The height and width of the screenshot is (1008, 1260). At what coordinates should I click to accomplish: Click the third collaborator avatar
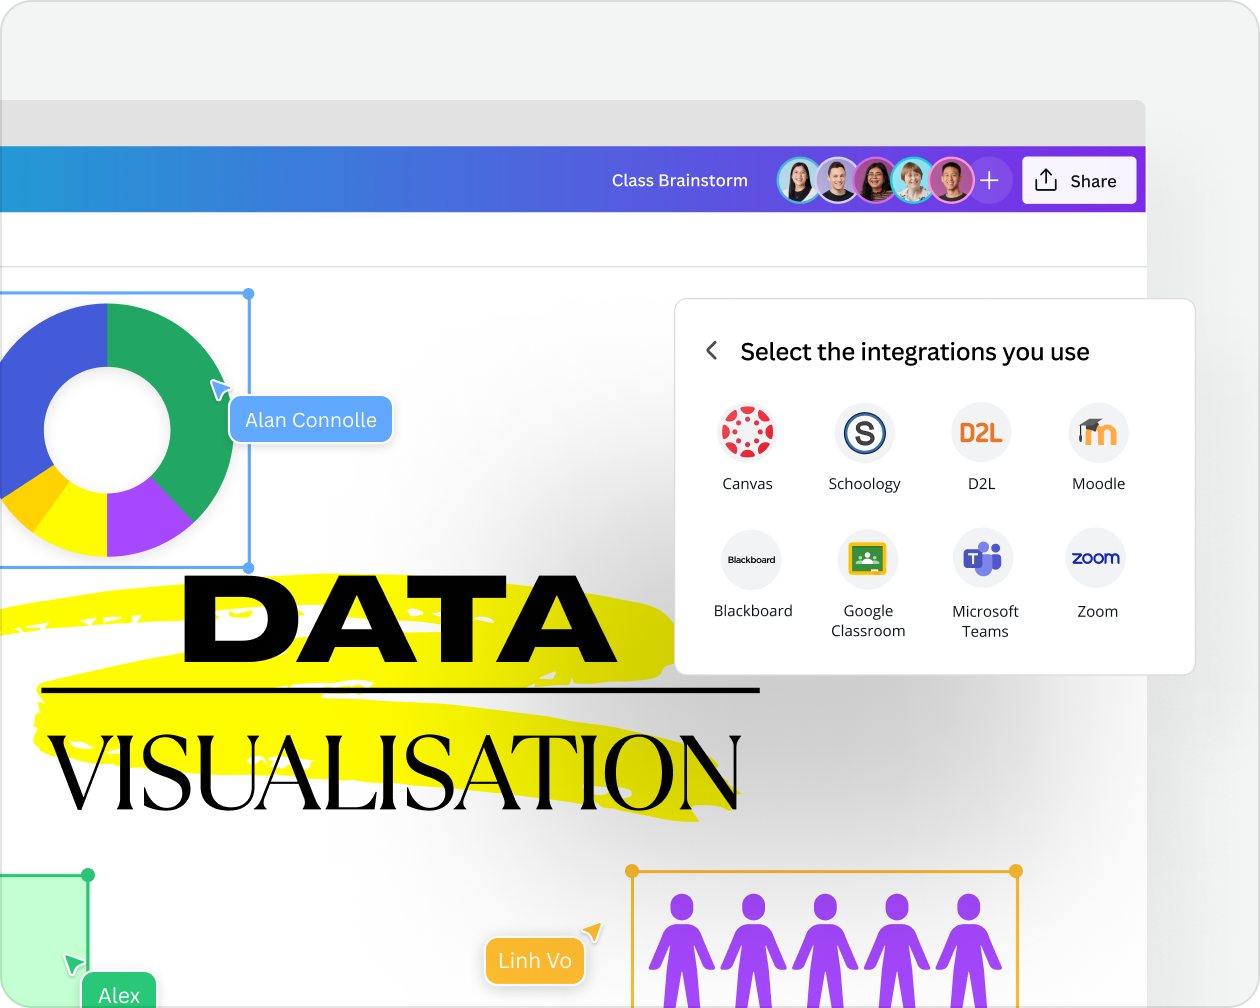point(876,180)
